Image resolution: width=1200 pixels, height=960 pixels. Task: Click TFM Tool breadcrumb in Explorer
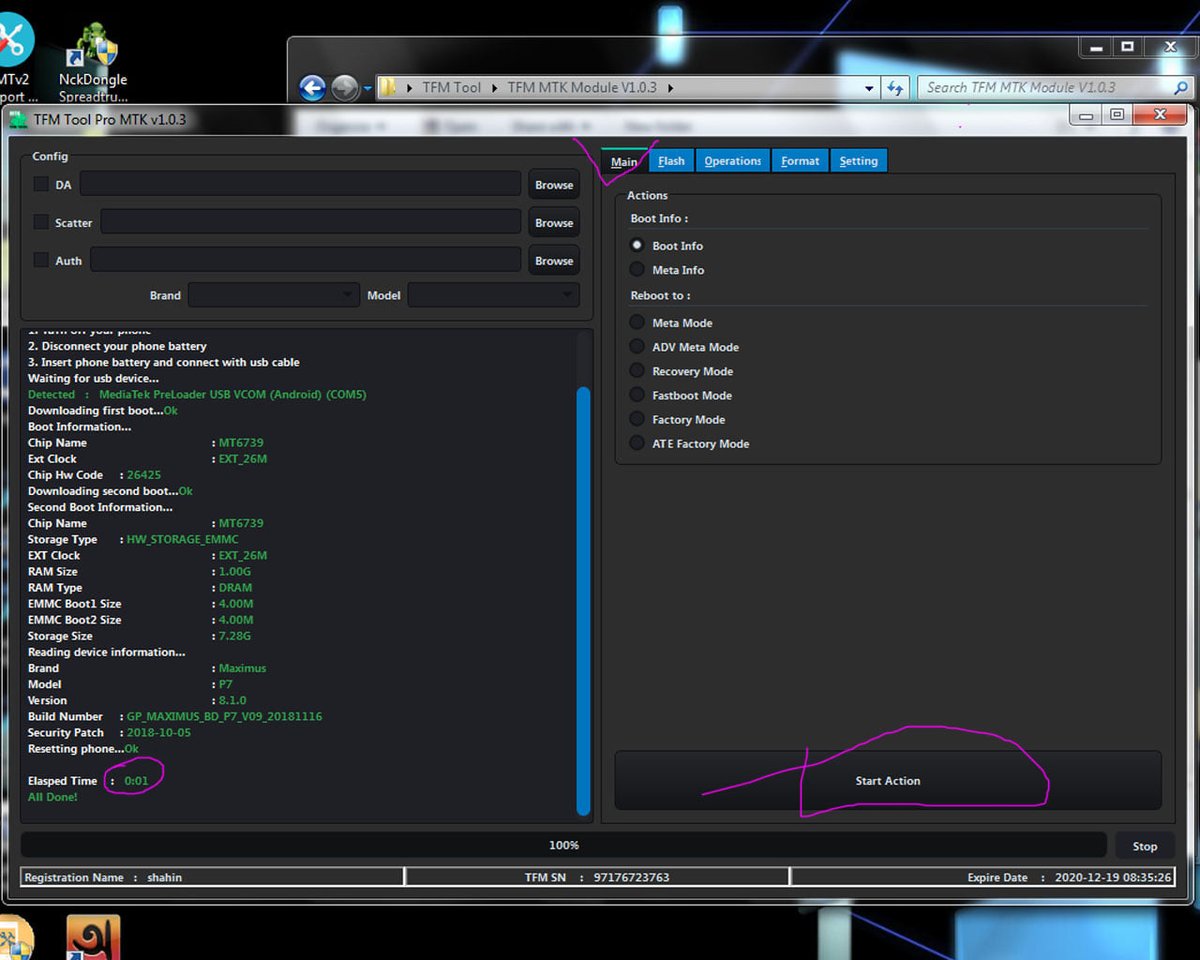click(452, 88)
